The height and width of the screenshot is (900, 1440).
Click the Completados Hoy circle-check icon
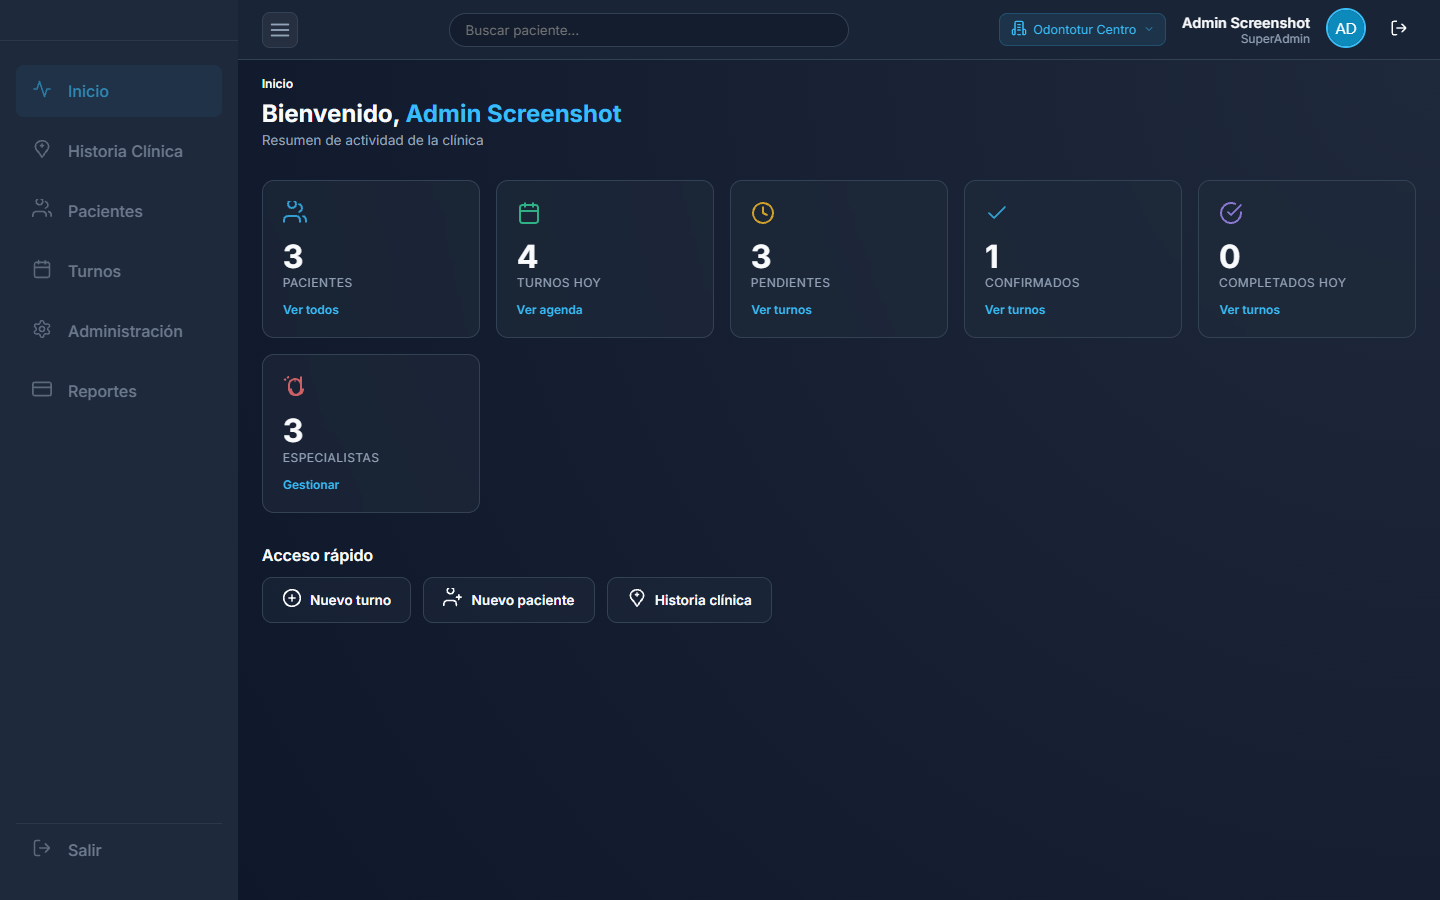point(1231,213)
